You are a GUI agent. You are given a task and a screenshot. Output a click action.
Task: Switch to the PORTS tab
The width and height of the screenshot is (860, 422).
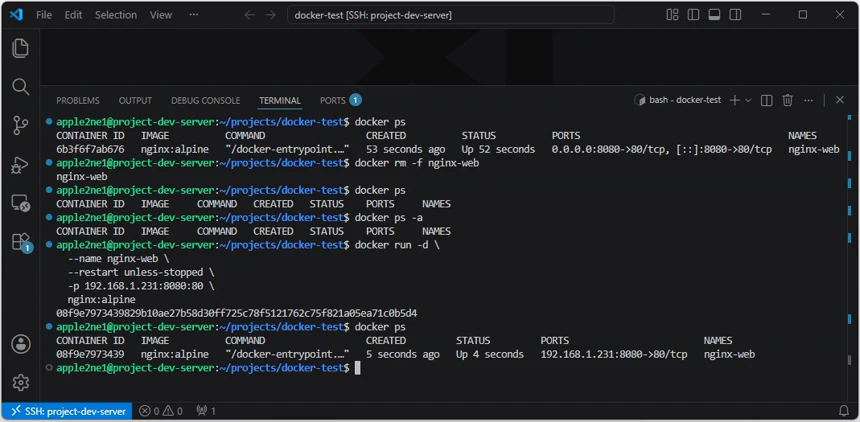[x=340, y=100]
